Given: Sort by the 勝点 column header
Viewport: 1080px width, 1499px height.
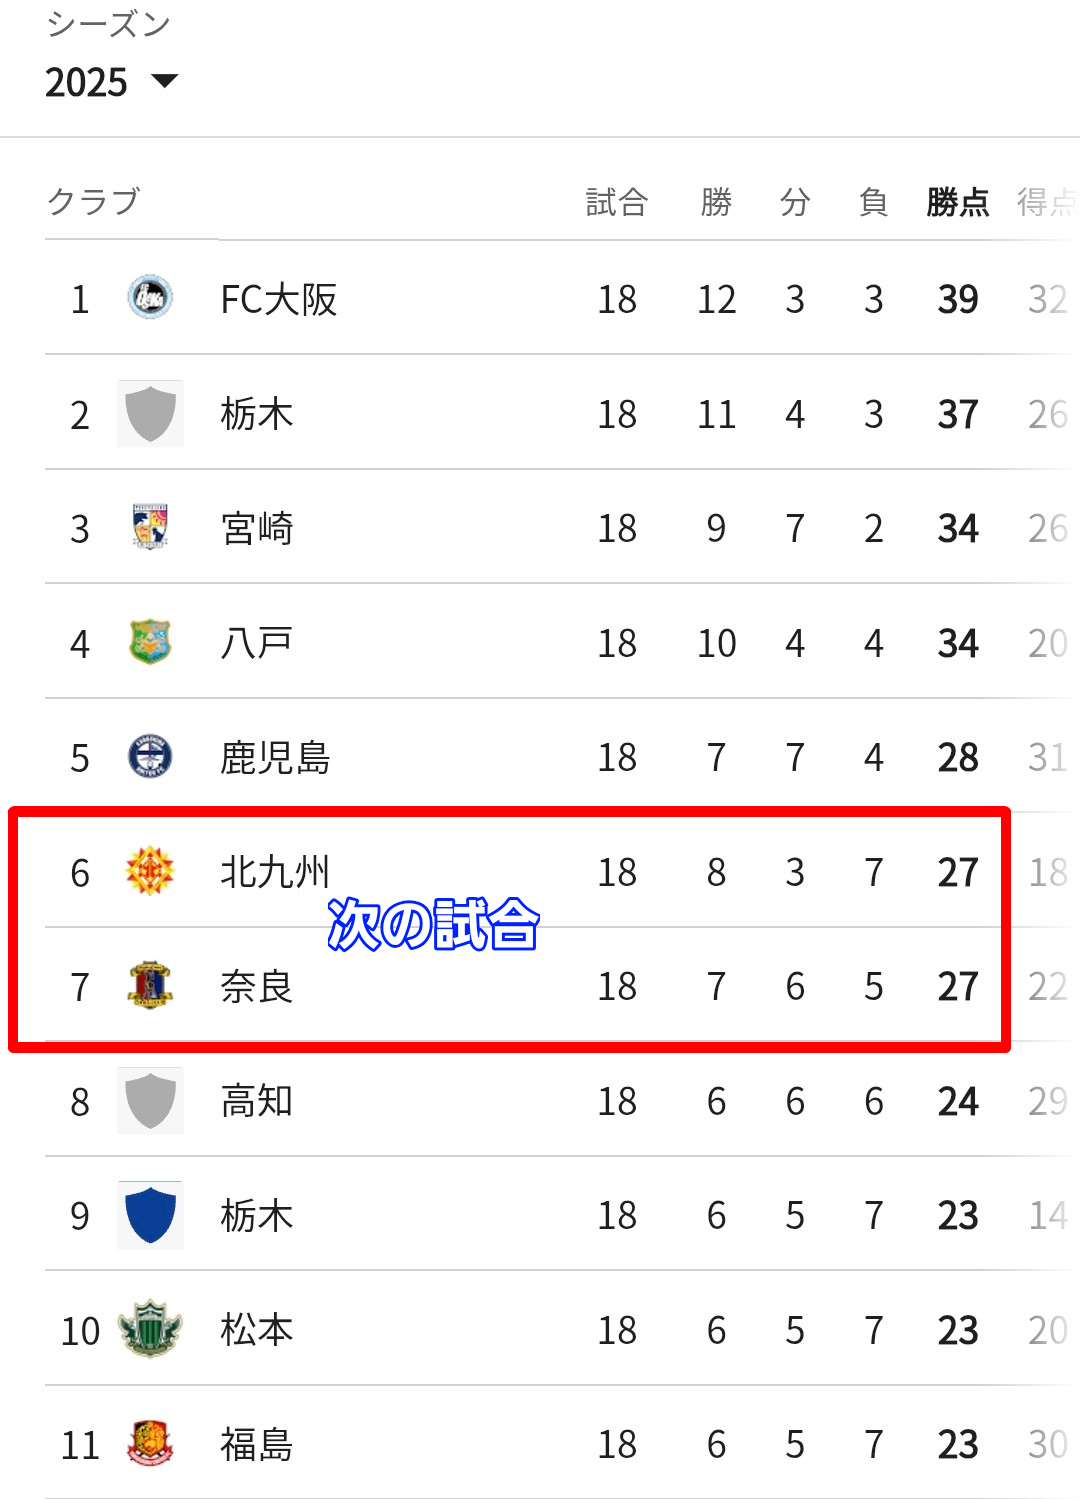Looking at the screenshot, I should tap(958, 202).
